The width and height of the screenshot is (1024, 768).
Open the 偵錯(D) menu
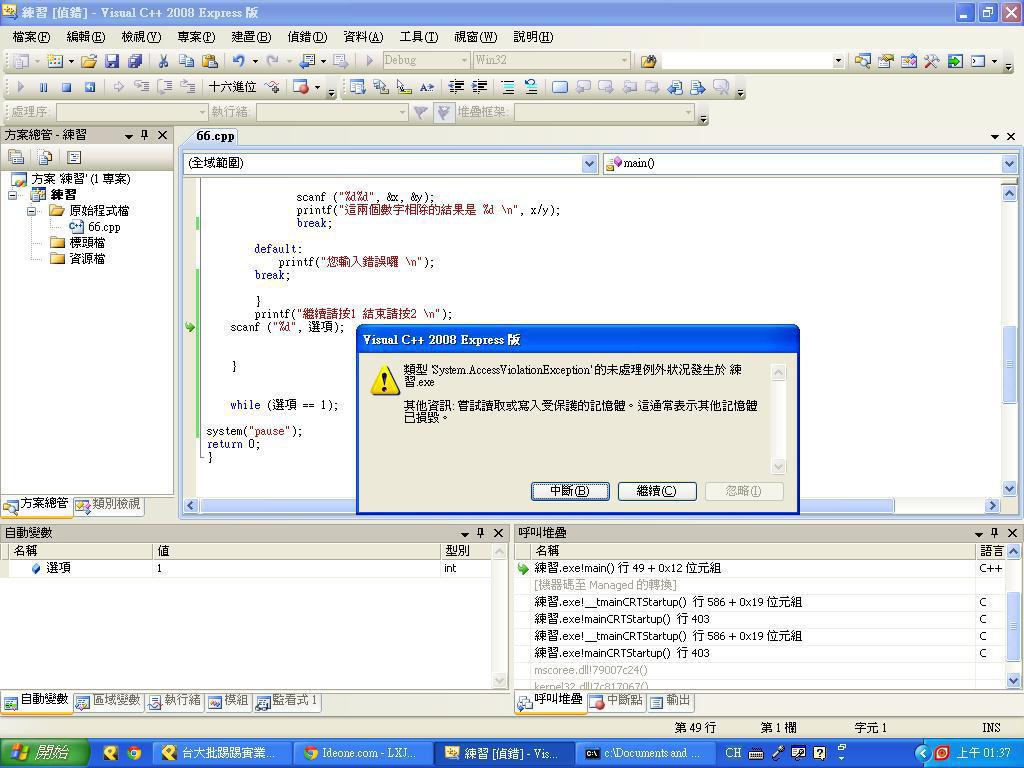pyautogui.click(x=307, y=37)
